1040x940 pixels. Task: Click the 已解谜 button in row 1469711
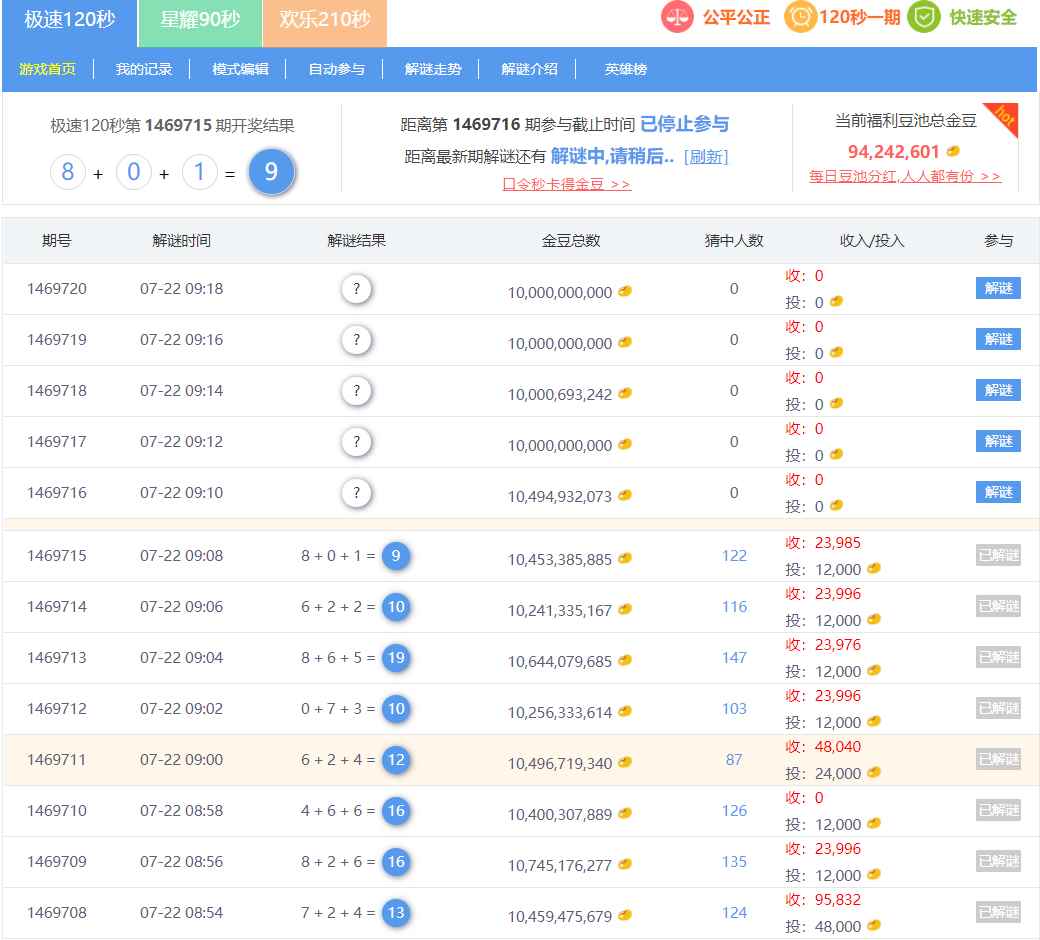click(x=998, y=759)
